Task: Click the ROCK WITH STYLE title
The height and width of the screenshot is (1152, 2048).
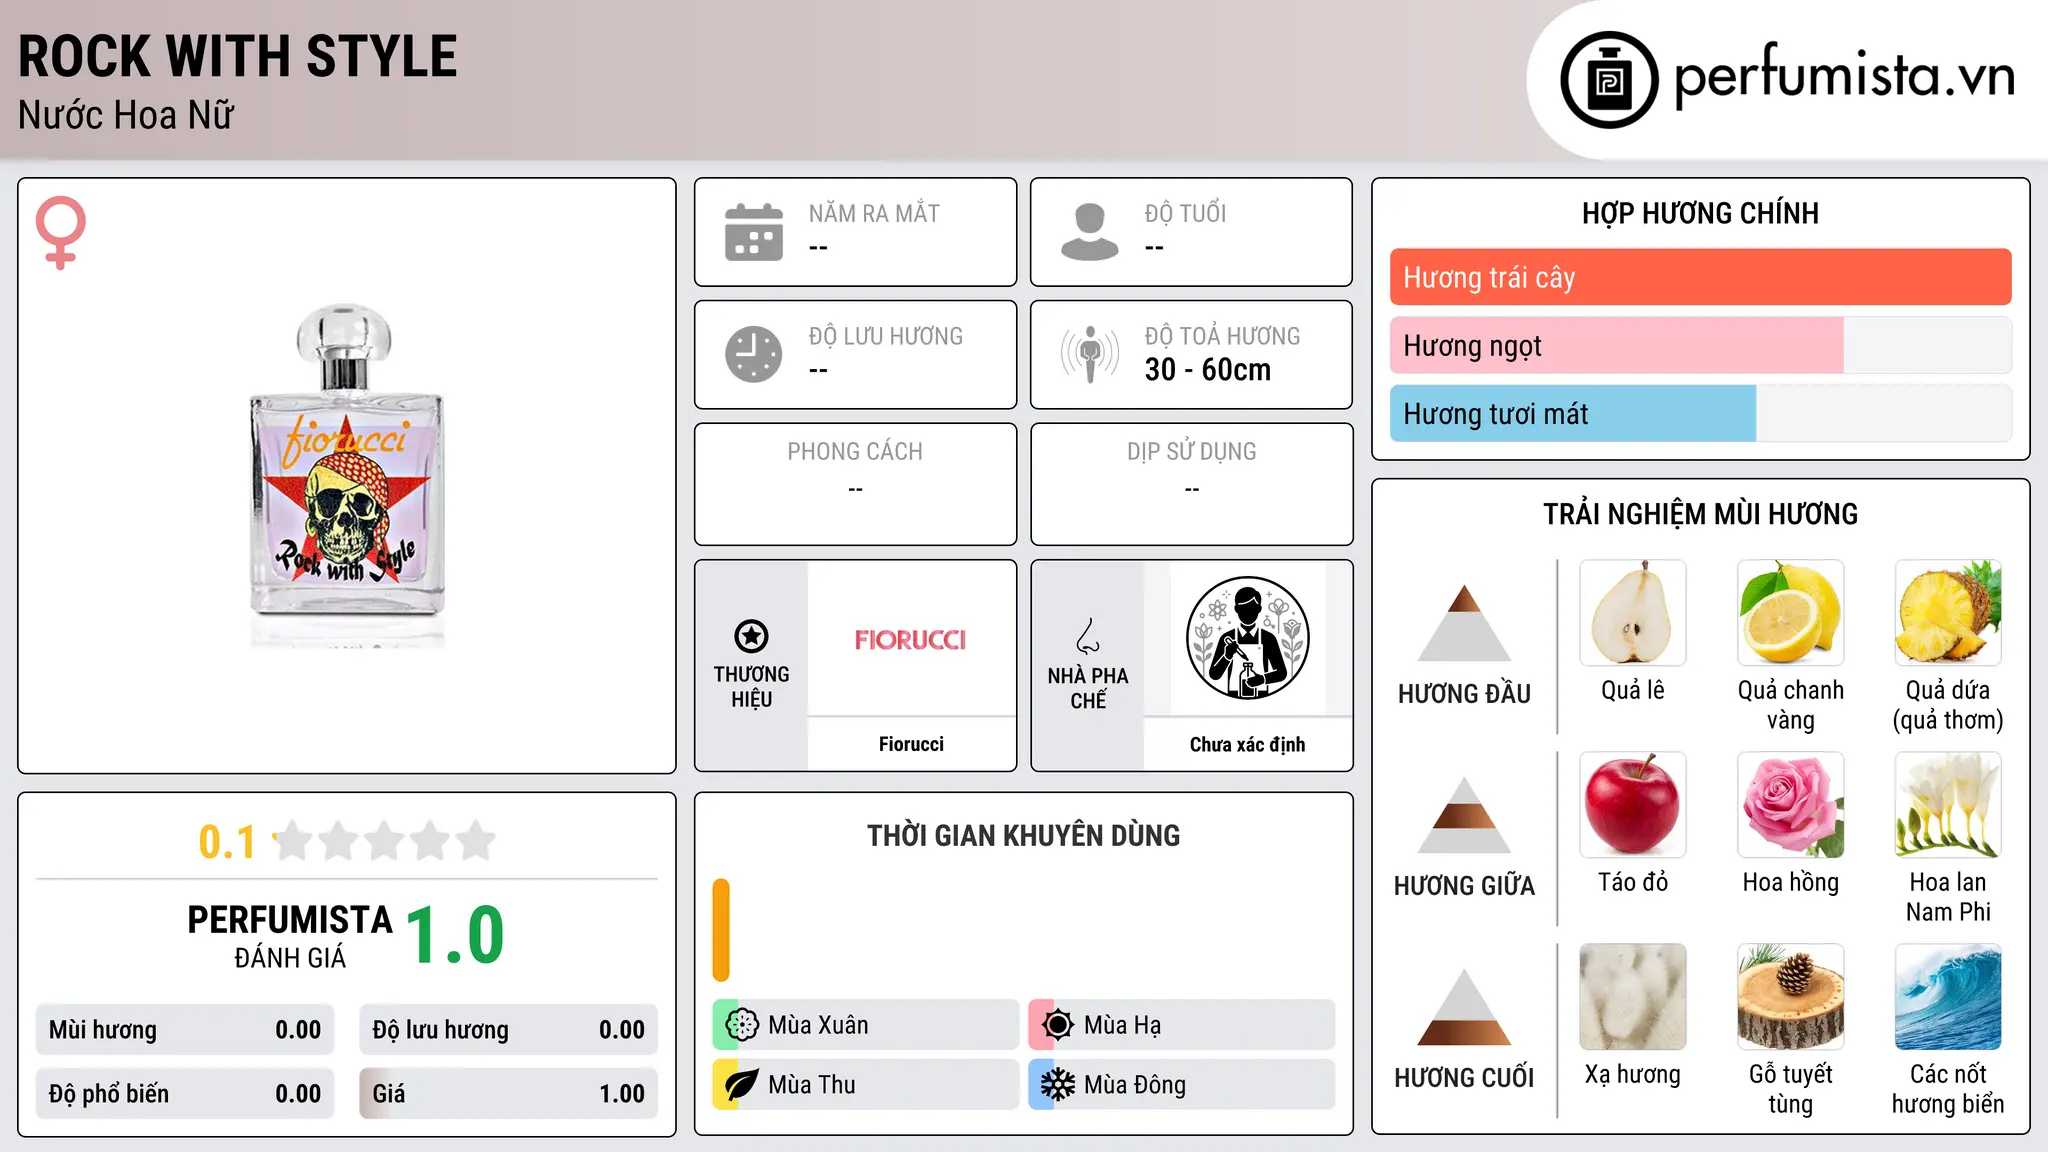Action: point(238,56)
